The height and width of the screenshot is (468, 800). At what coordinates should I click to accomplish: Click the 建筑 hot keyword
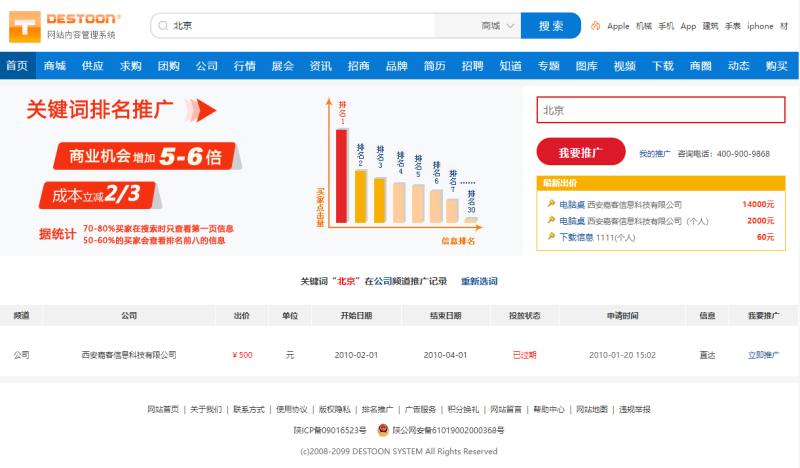pos(710,26)
